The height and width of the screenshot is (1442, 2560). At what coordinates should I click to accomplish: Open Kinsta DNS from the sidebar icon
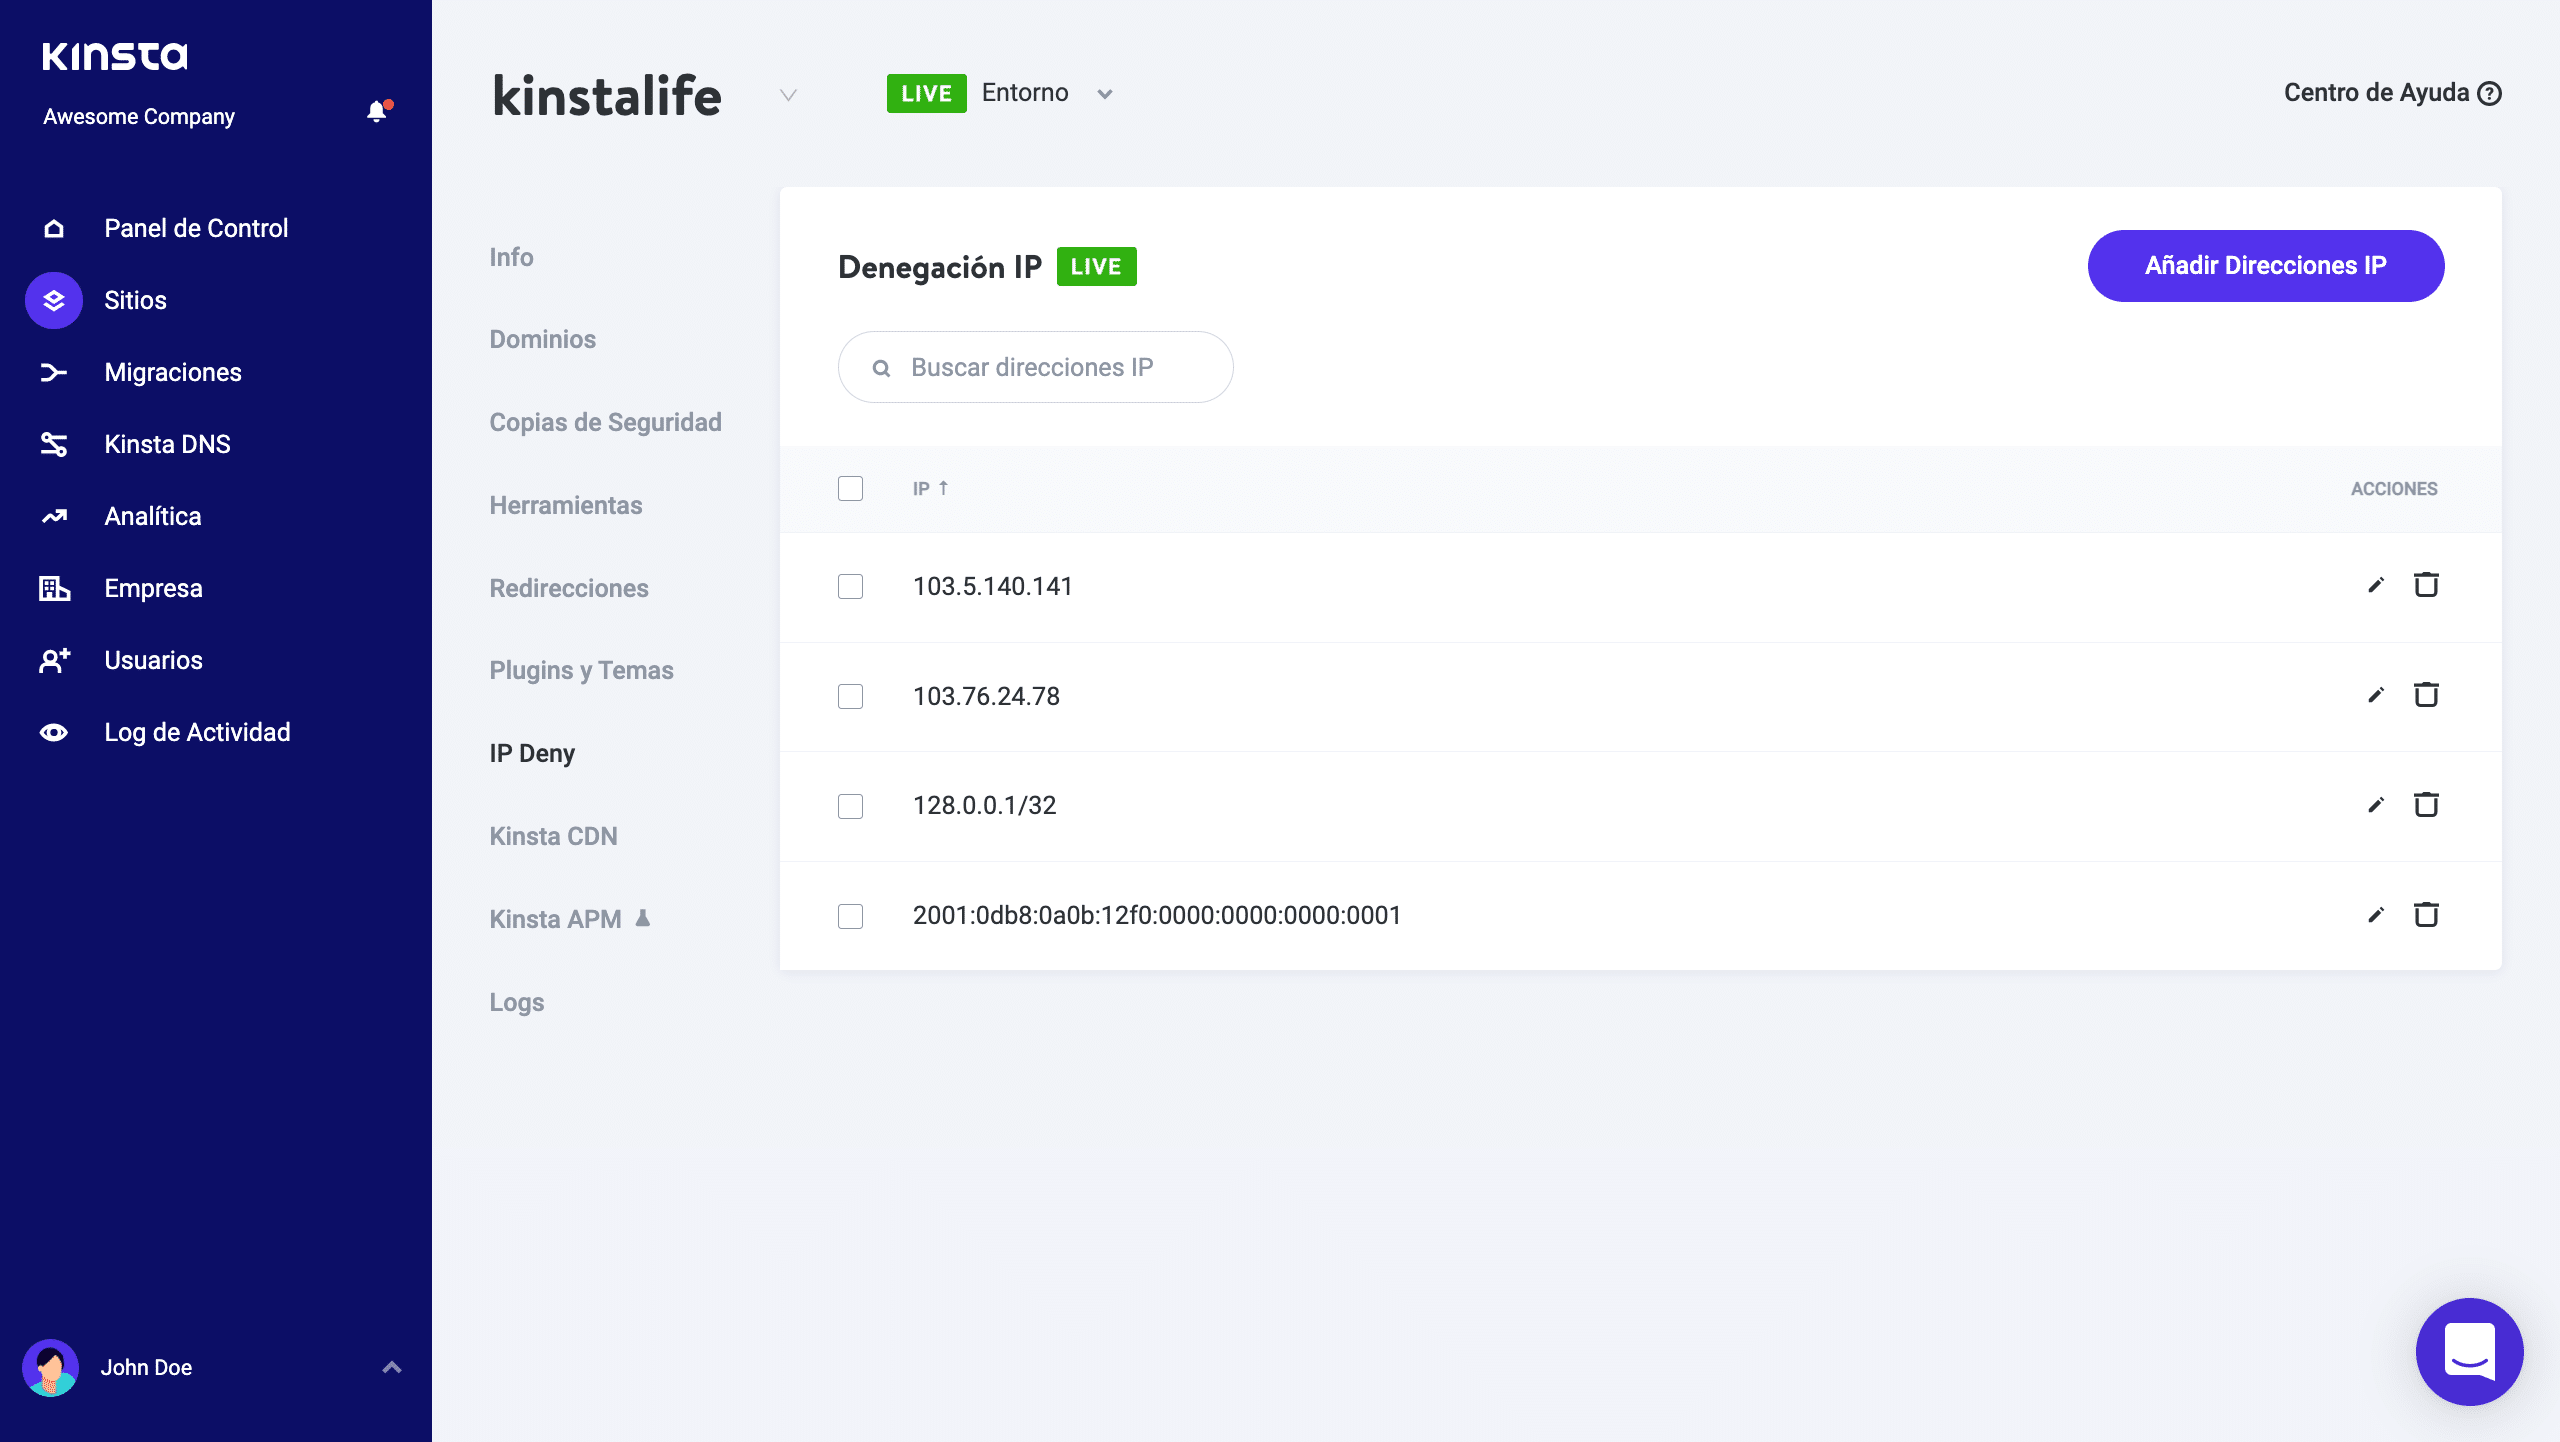[x=54, y=444]
